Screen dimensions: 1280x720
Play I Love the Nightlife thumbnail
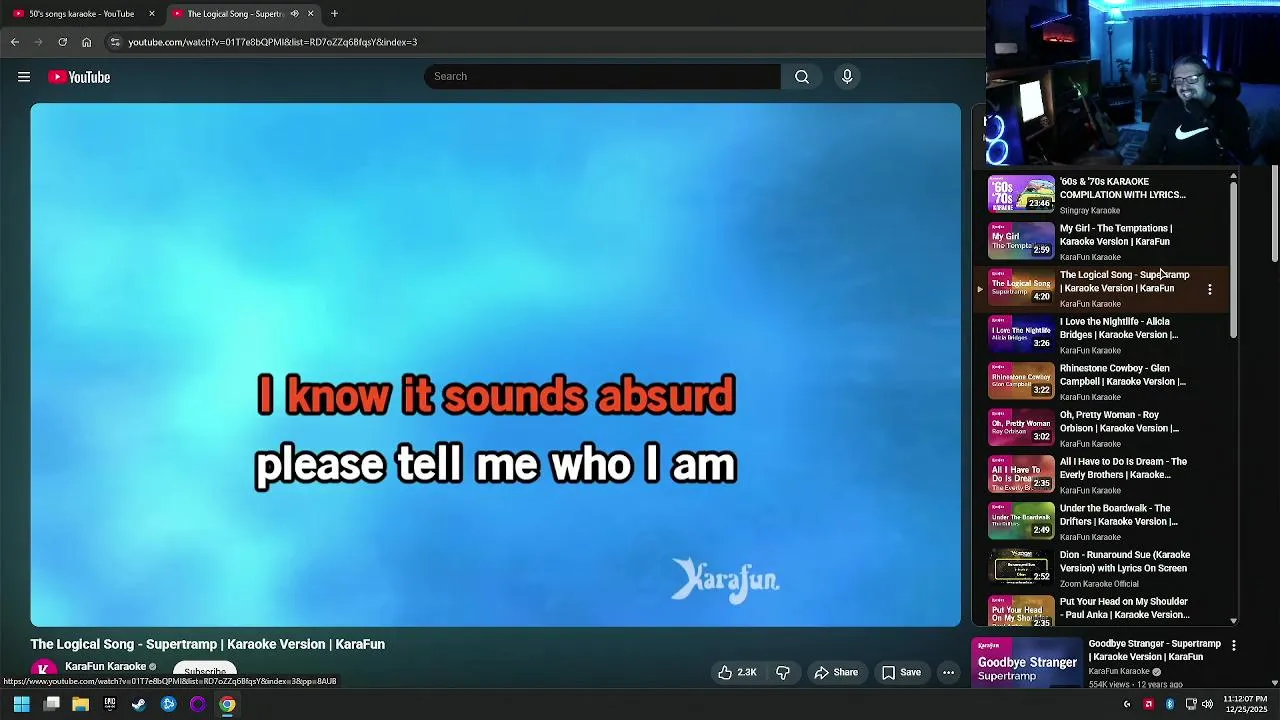pyautogui.click(x=1021, y=334)
